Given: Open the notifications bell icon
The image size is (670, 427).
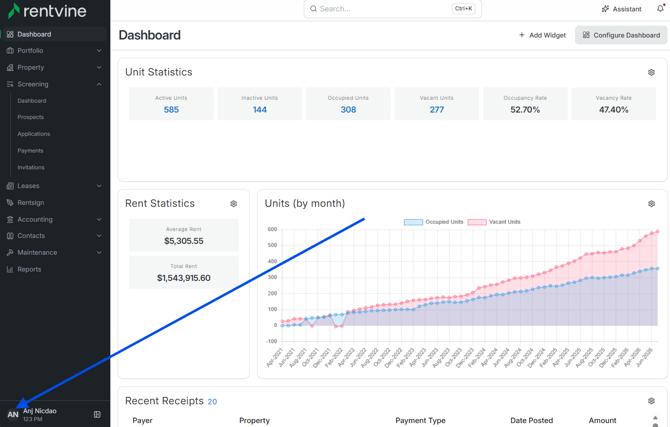Looking at the screenshot, I should [x=660, y=9].
